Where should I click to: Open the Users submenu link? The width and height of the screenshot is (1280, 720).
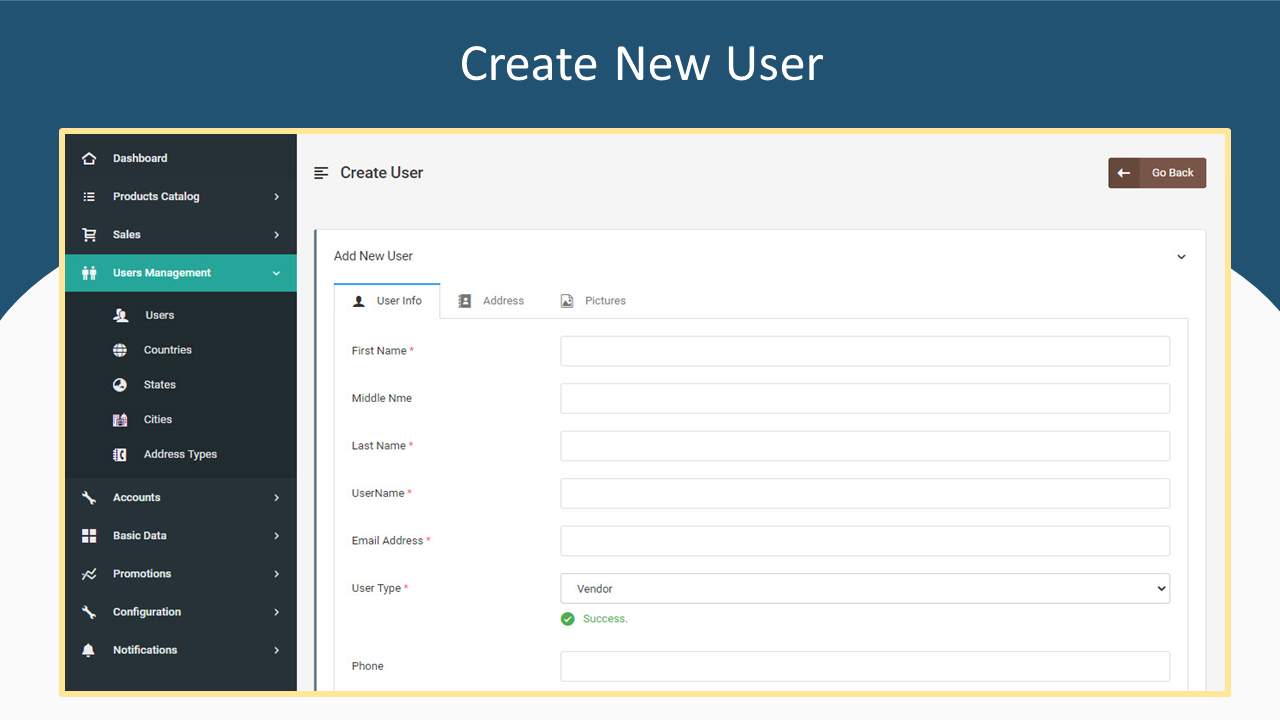(181, 315)
